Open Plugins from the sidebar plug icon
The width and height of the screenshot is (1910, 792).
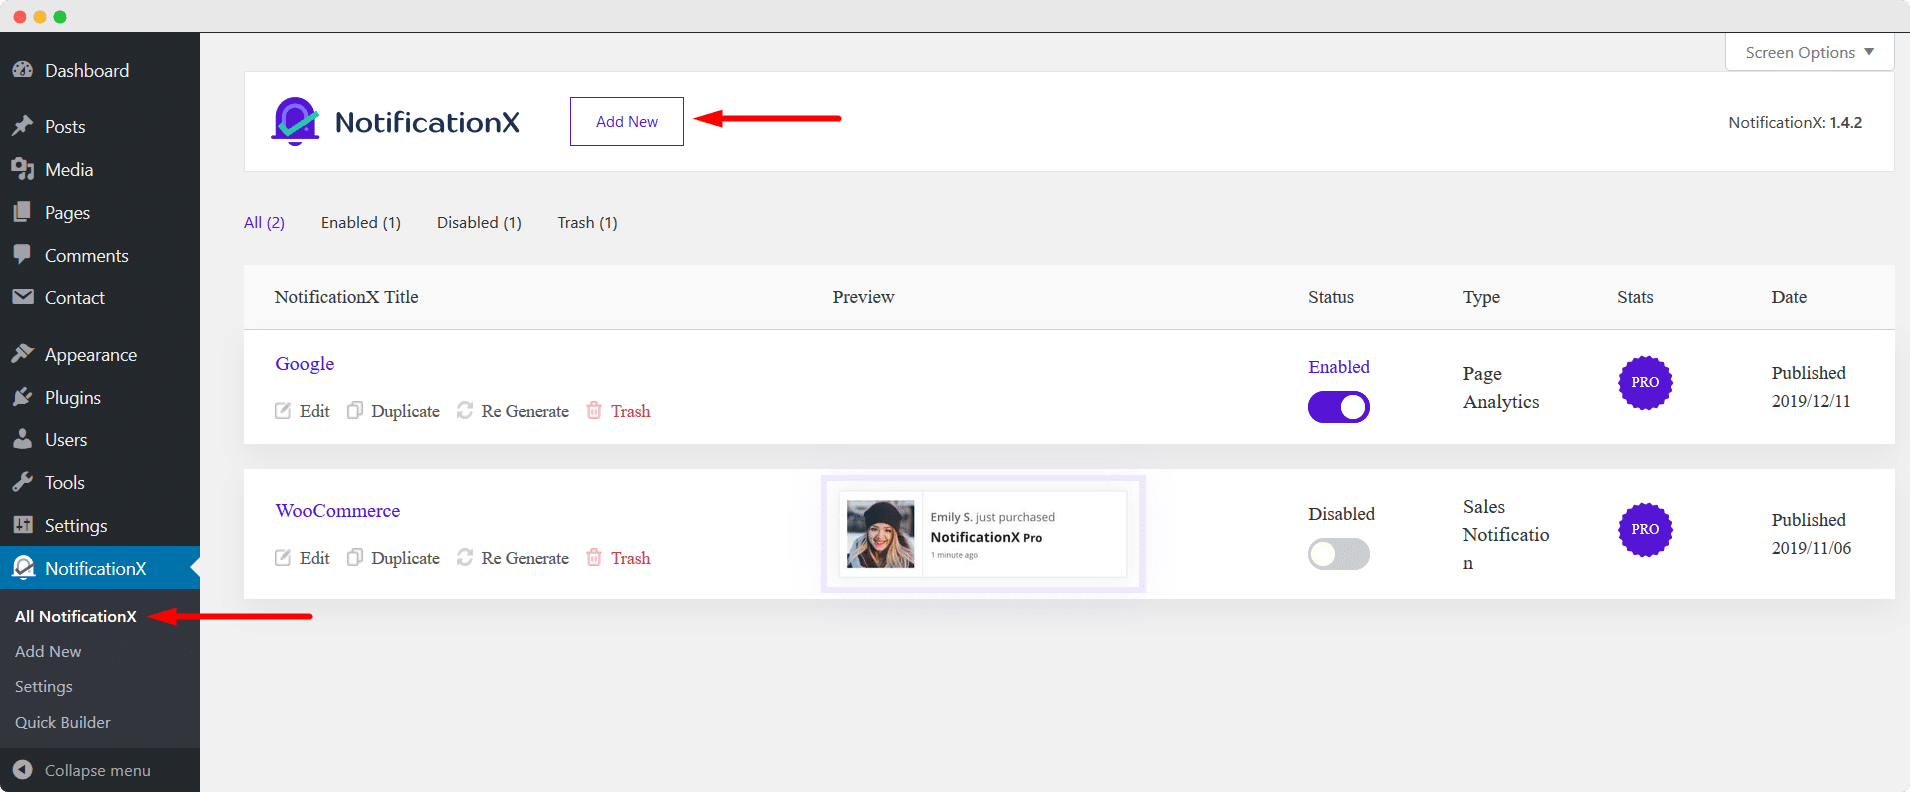tap(23, 398)
